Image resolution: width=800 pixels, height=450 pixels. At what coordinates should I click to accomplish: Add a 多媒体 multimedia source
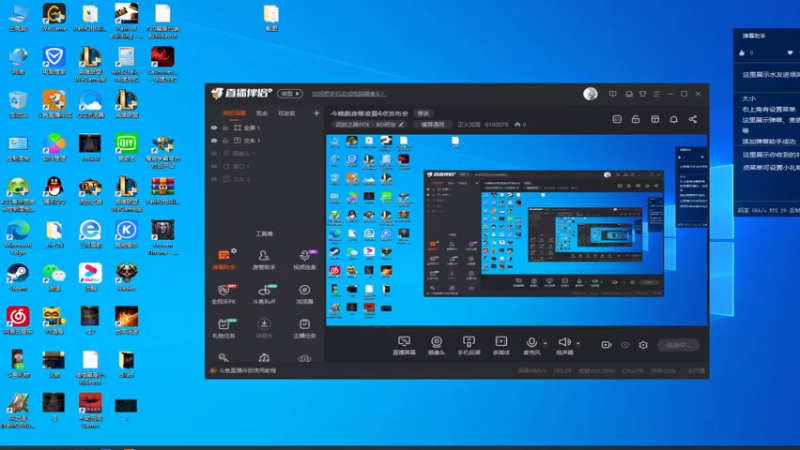(501, 345)
